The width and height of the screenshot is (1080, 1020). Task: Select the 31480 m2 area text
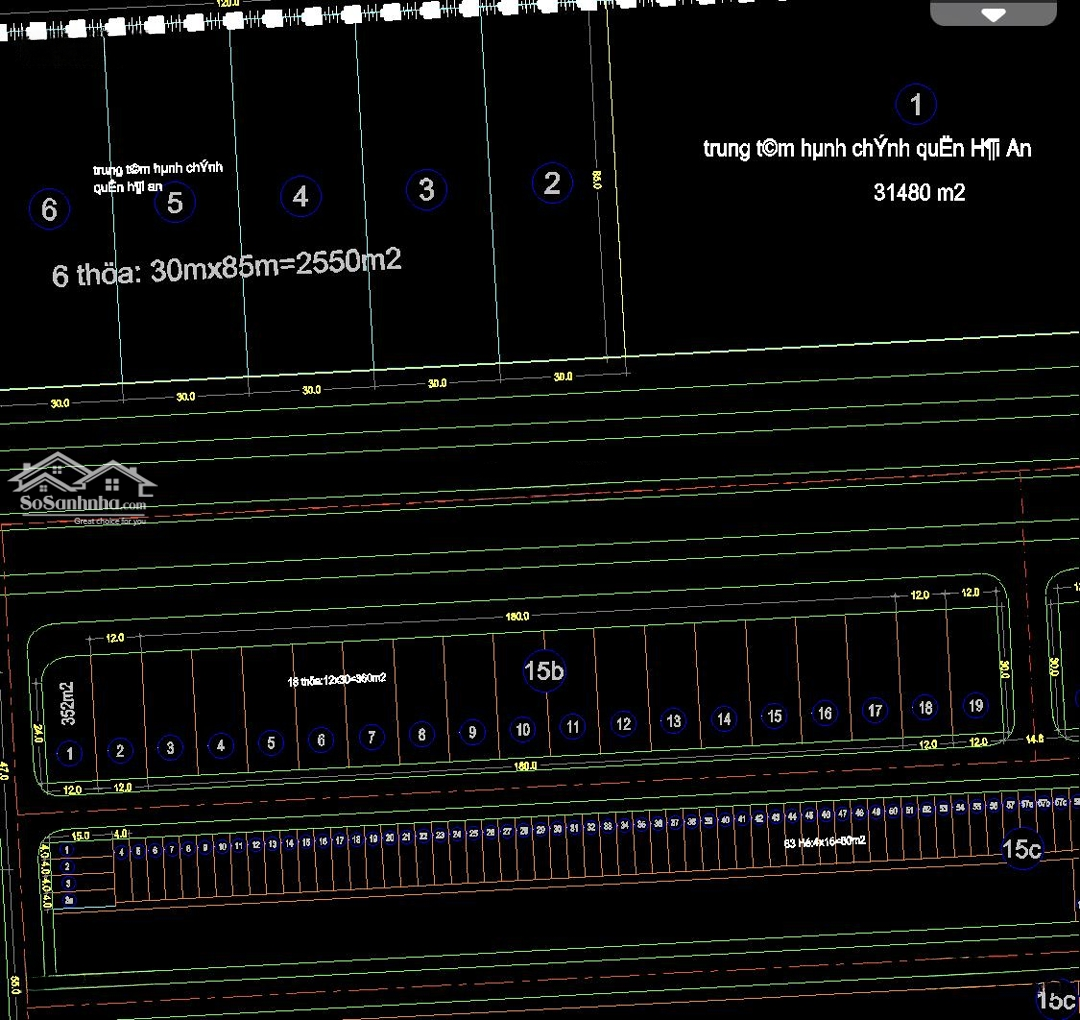[919, 193]
